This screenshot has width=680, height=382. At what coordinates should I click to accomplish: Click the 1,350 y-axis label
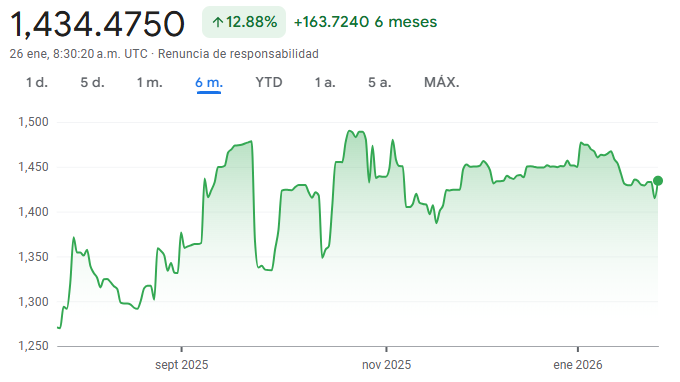click(x=33, y=257)
